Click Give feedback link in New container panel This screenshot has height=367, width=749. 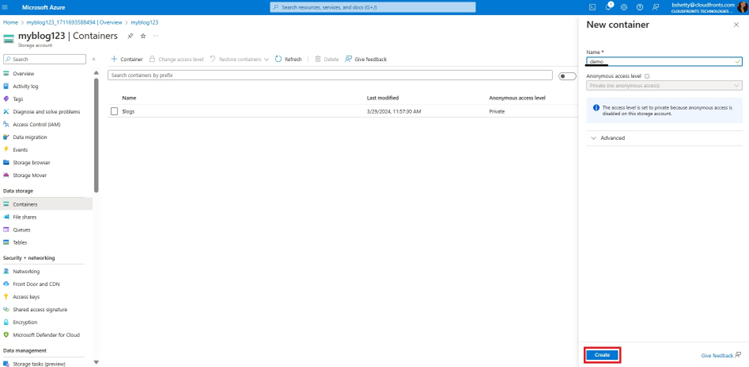721,356
